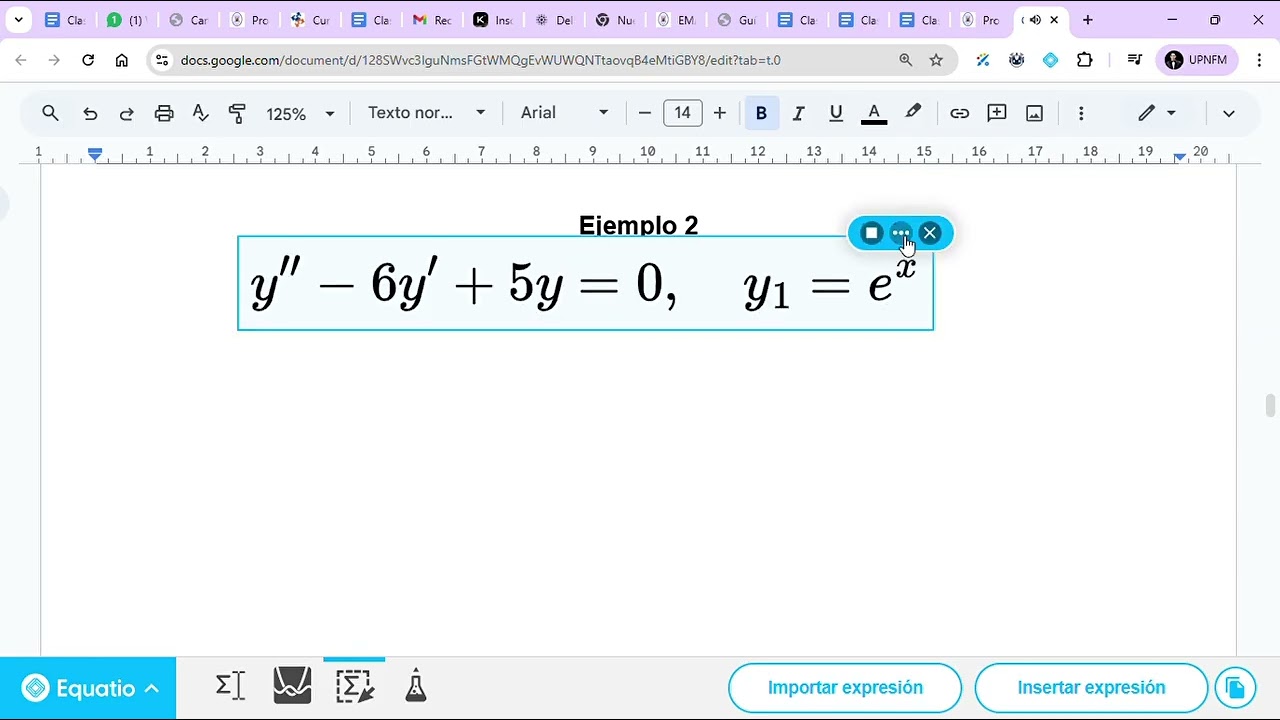Decrease the font size
This screenshot has width=1280, height=720.
point(645,113)
